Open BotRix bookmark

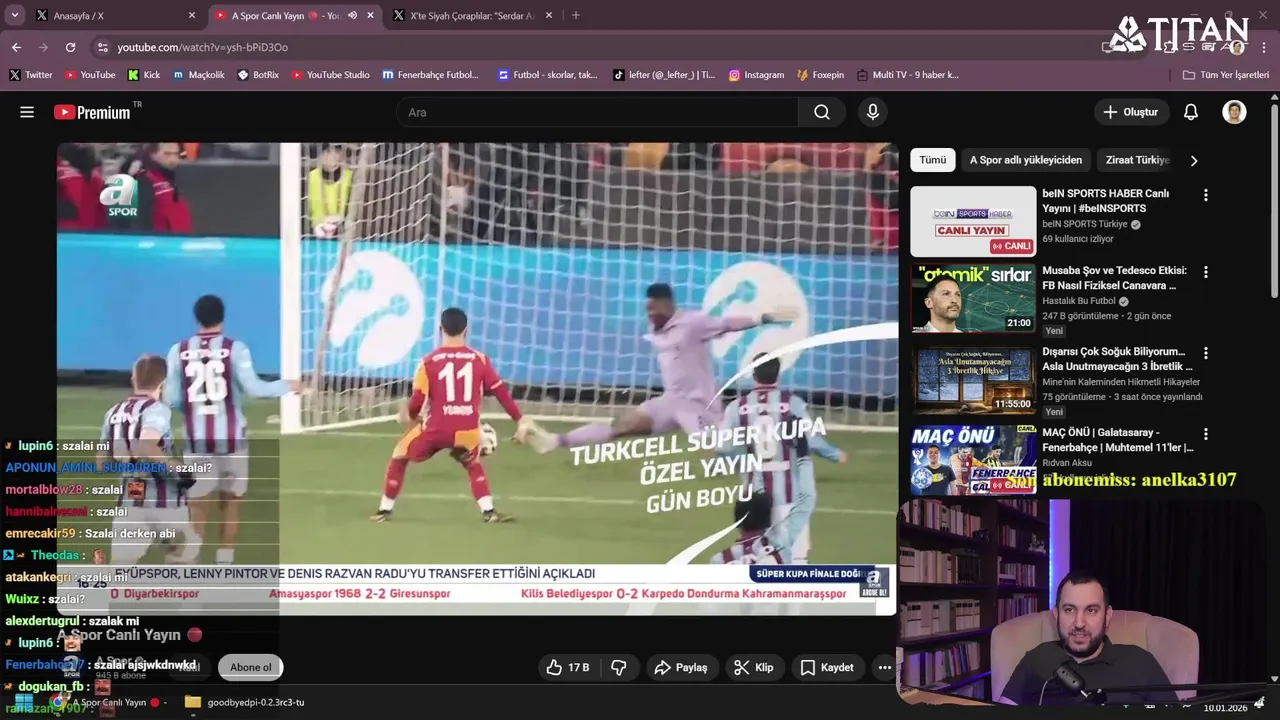click(258, 75)
